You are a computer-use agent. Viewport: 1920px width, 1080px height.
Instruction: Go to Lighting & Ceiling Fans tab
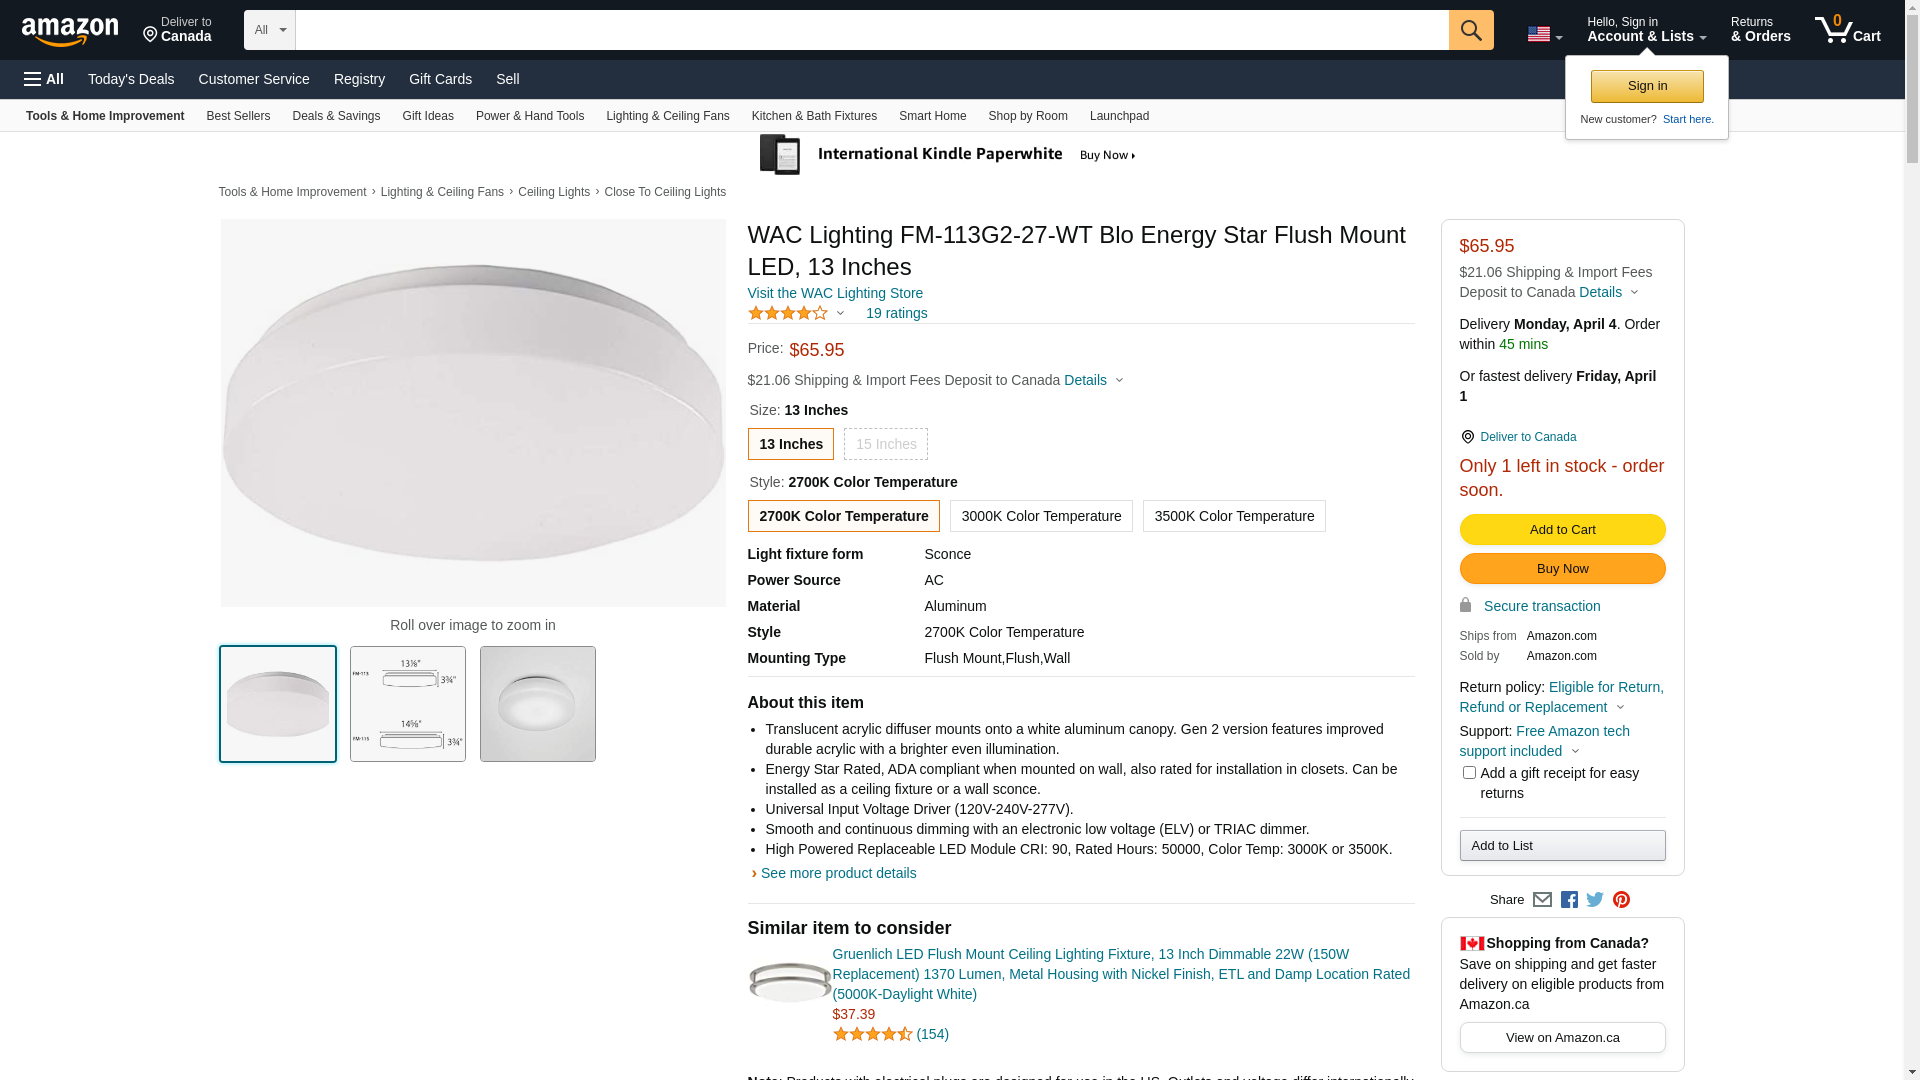[667, 116]
